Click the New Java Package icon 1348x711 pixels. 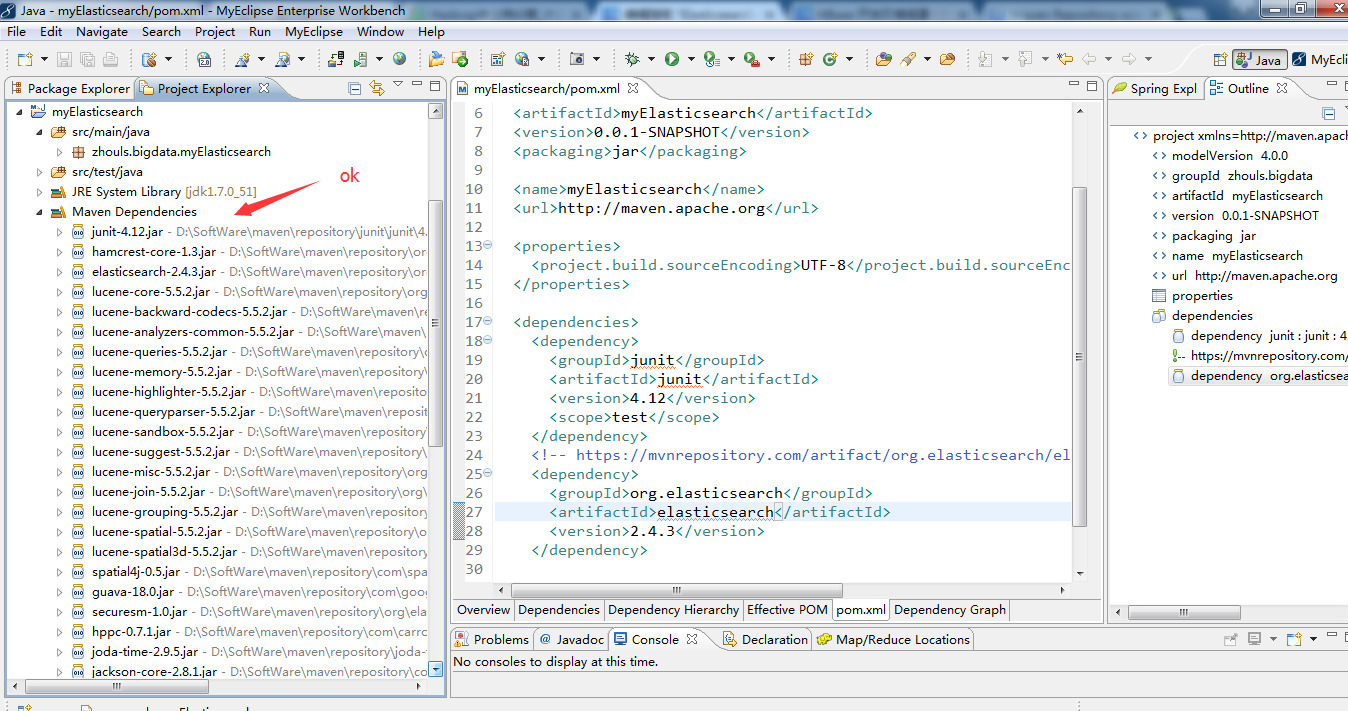click(x=806, y=59)
